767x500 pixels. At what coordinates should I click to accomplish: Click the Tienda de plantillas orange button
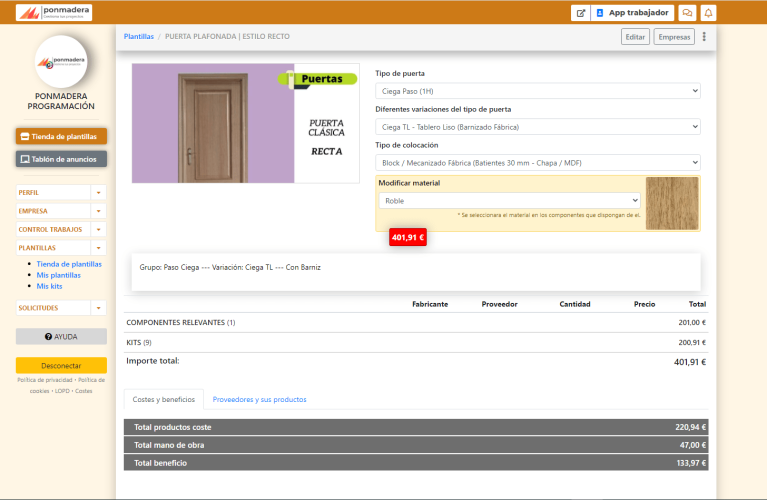[x=61, y=136]
